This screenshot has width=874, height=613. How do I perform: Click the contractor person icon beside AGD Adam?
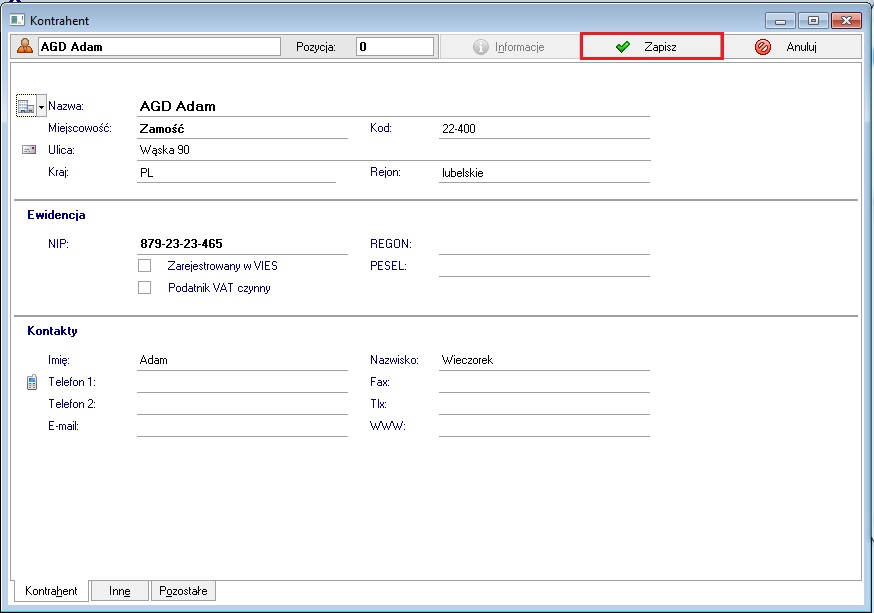[25, 46]
